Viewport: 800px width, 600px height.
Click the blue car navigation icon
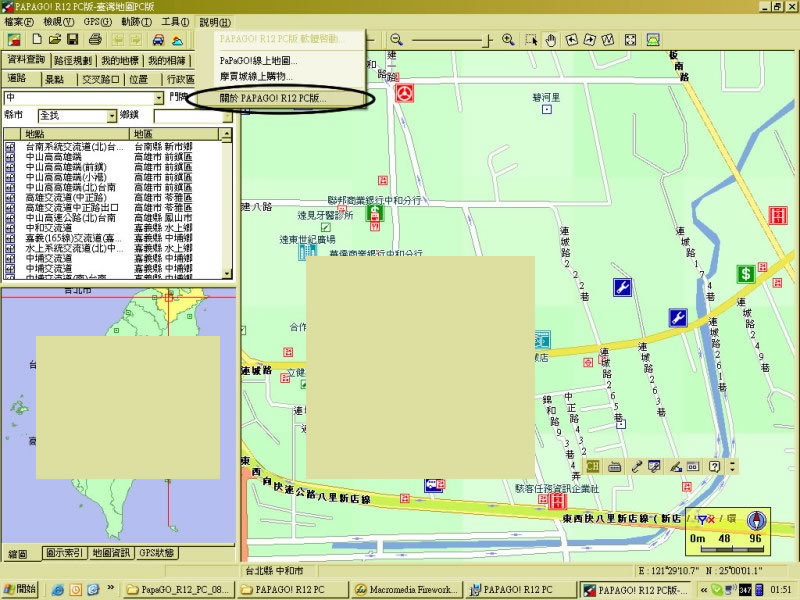click(159, 40)
